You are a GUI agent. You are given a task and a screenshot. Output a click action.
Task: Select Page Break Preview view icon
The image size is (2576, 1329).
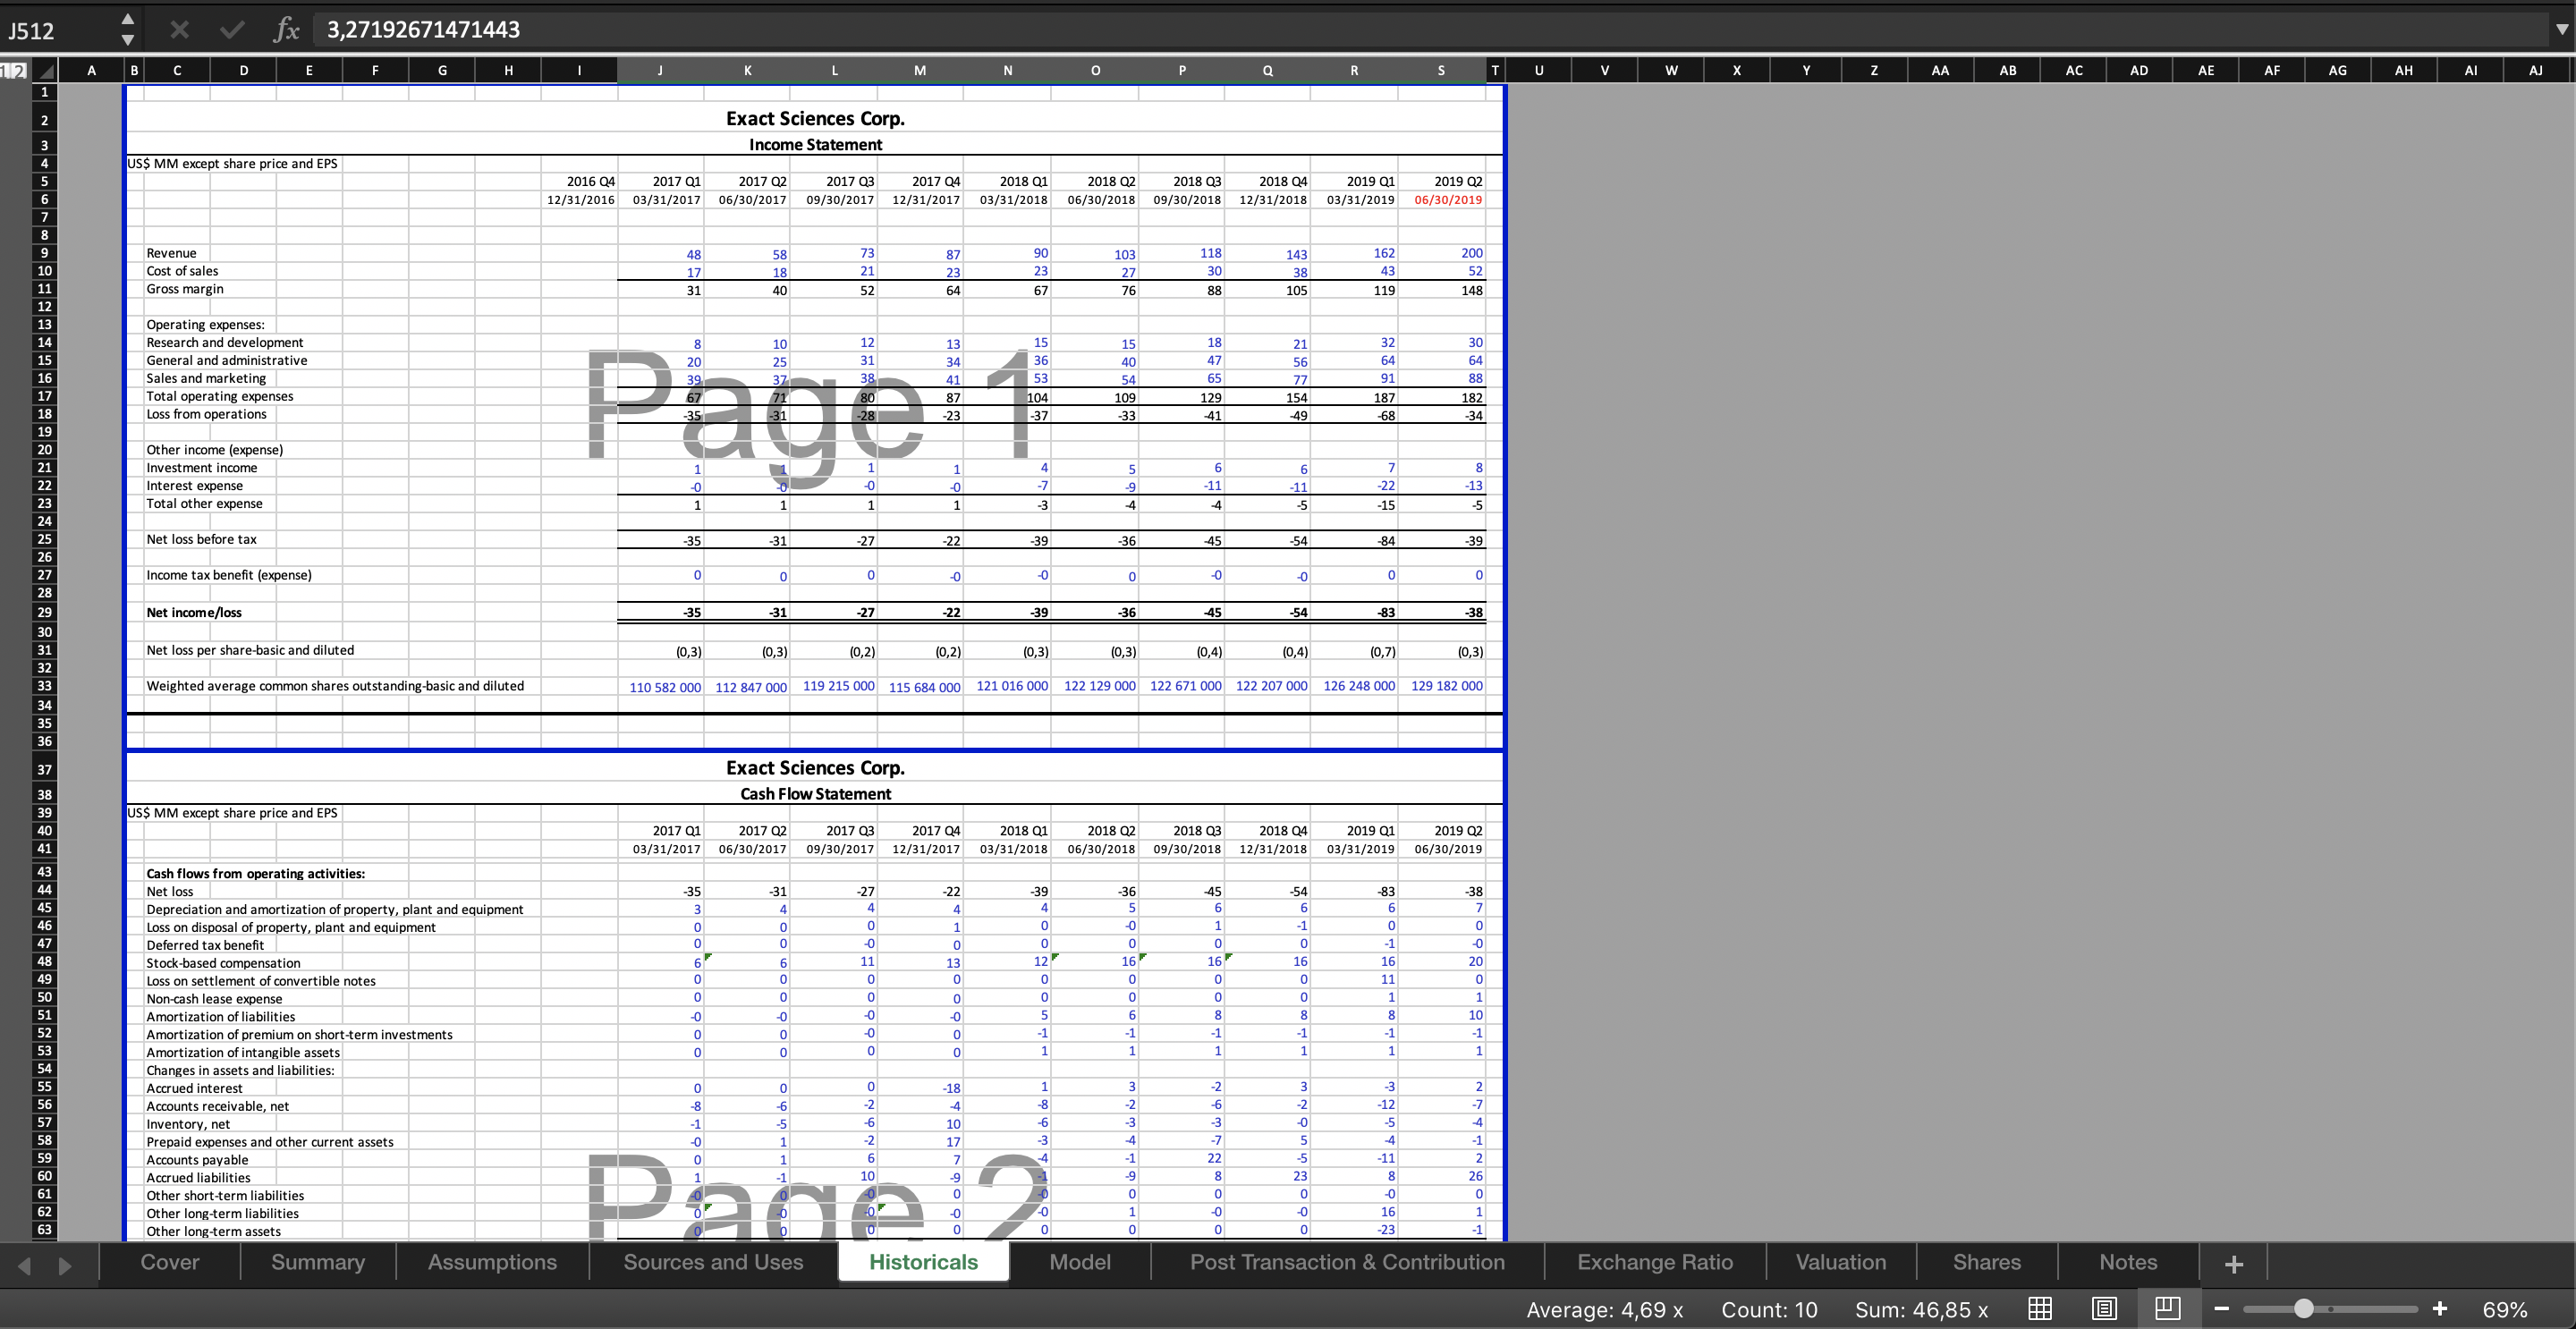2168,1308
